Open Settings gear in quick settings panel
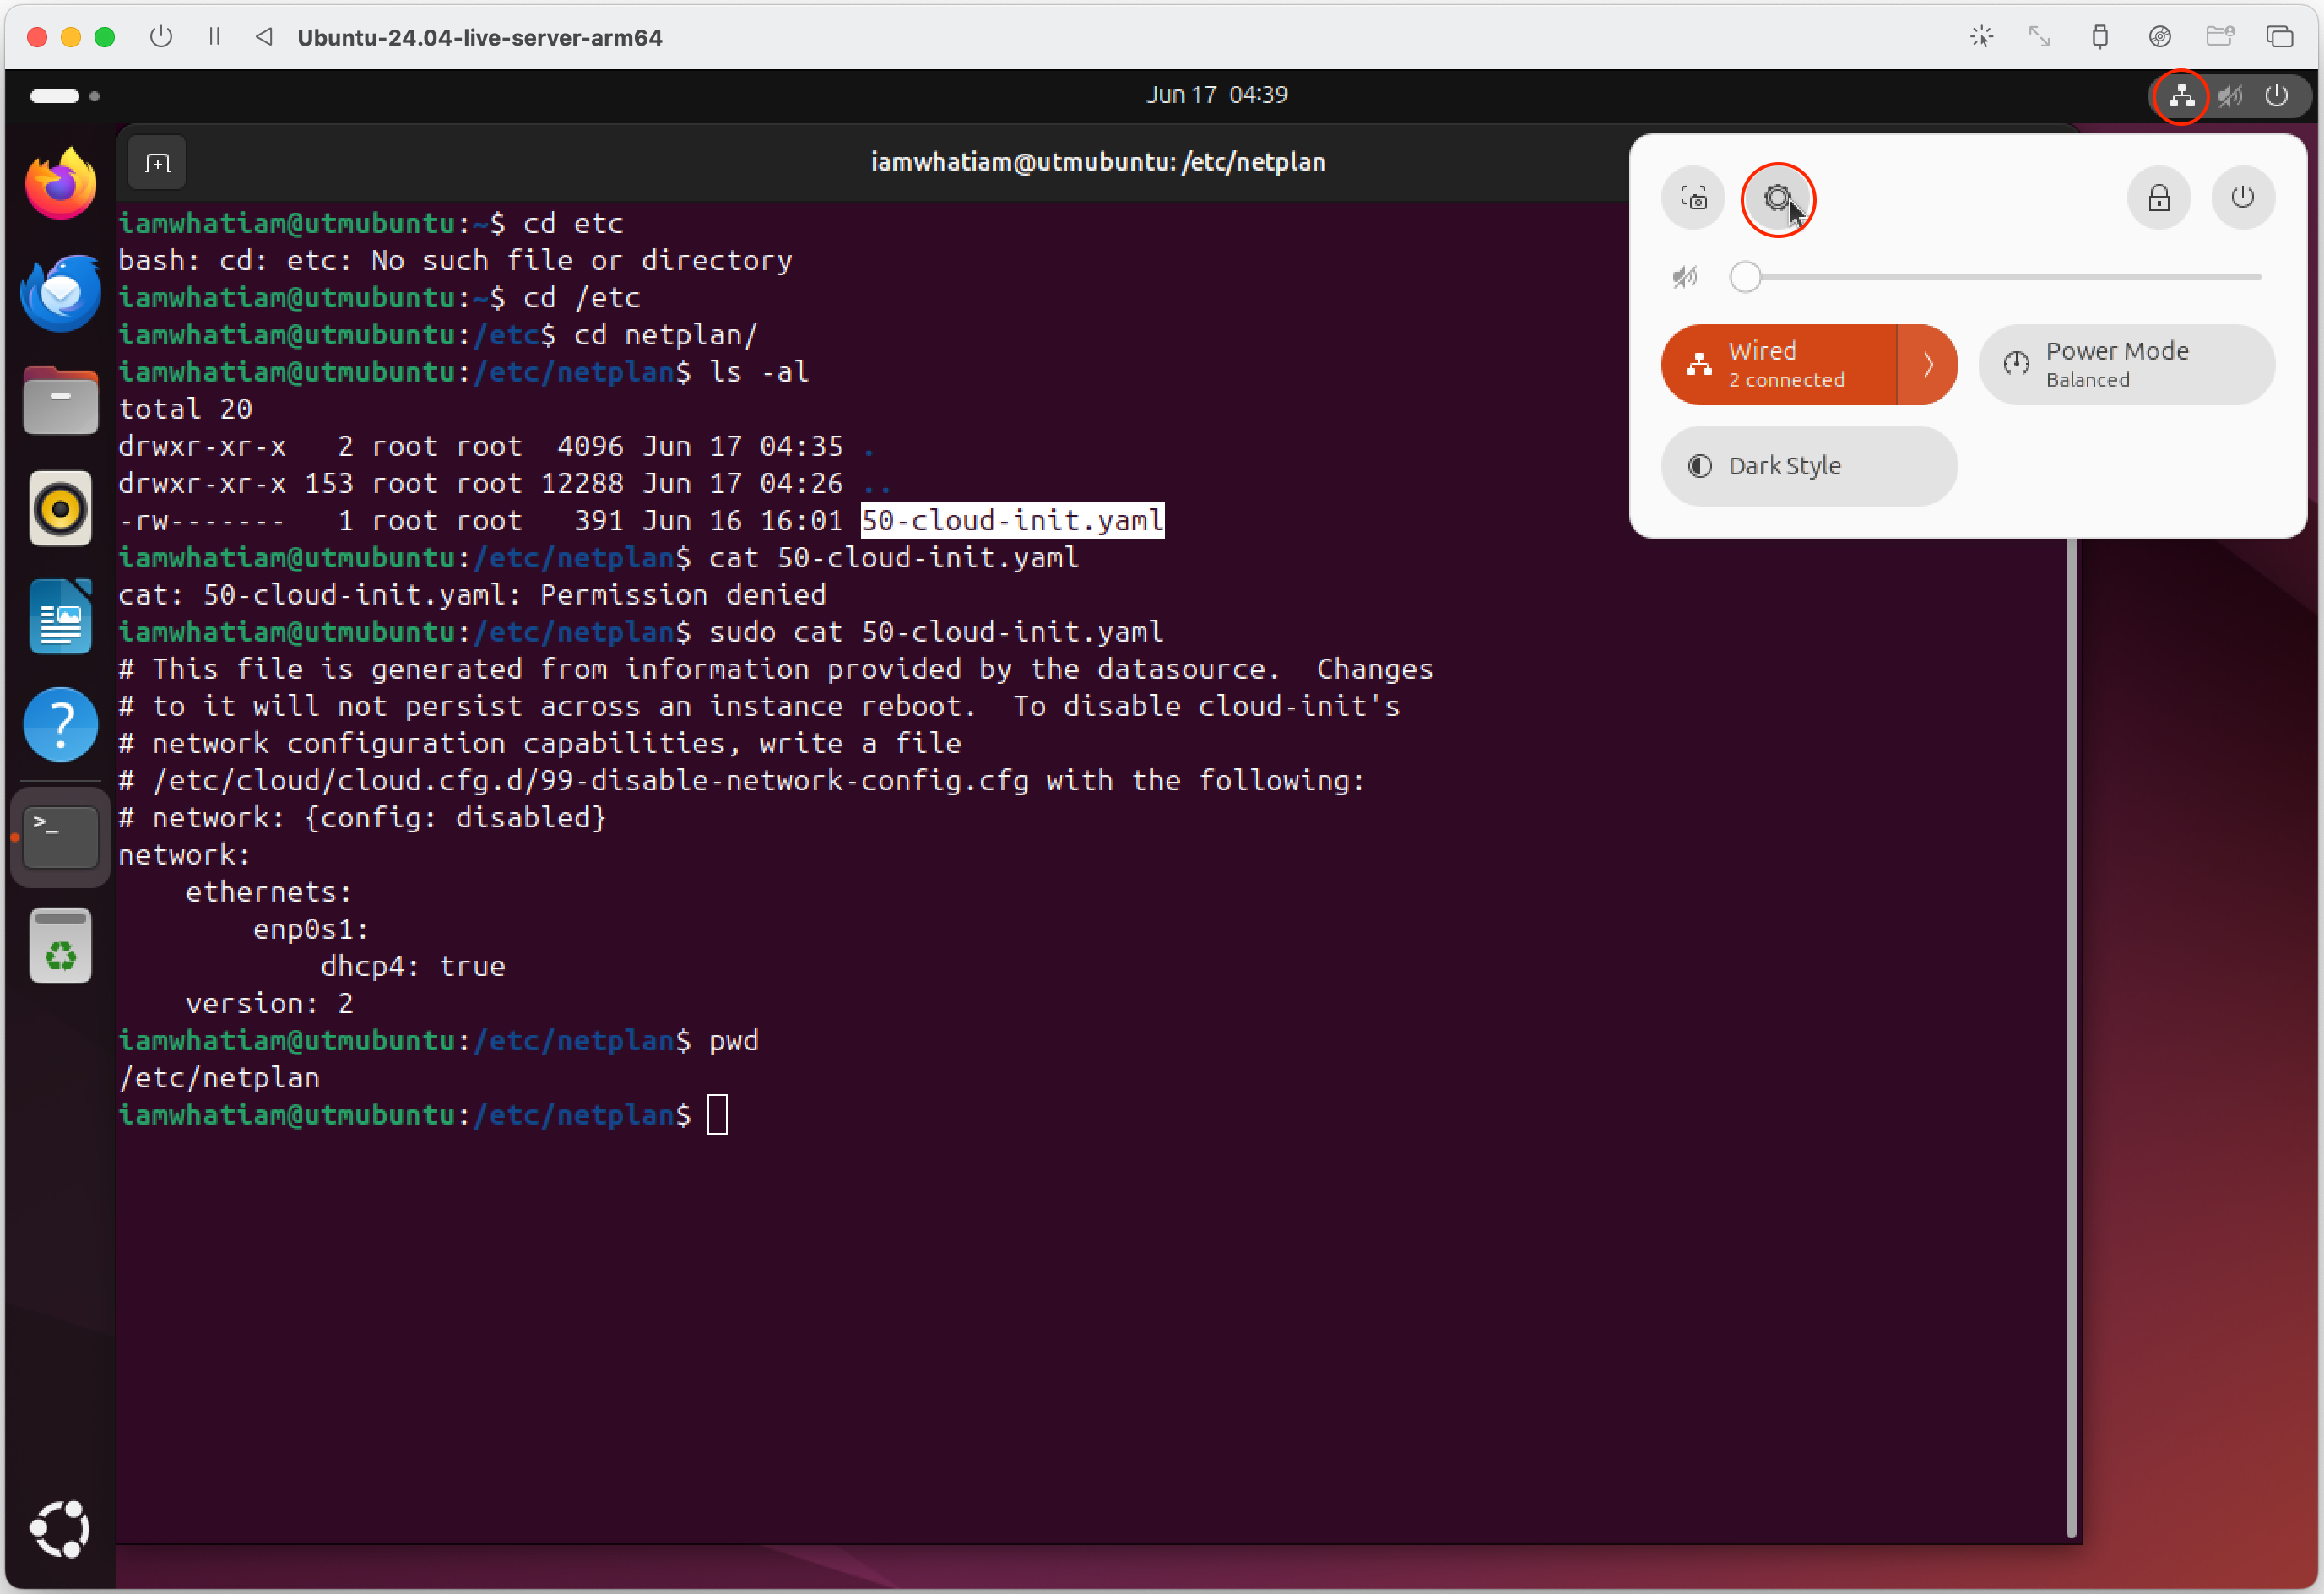This screenshot has width=2324, height=1594. pos(1777,199)
